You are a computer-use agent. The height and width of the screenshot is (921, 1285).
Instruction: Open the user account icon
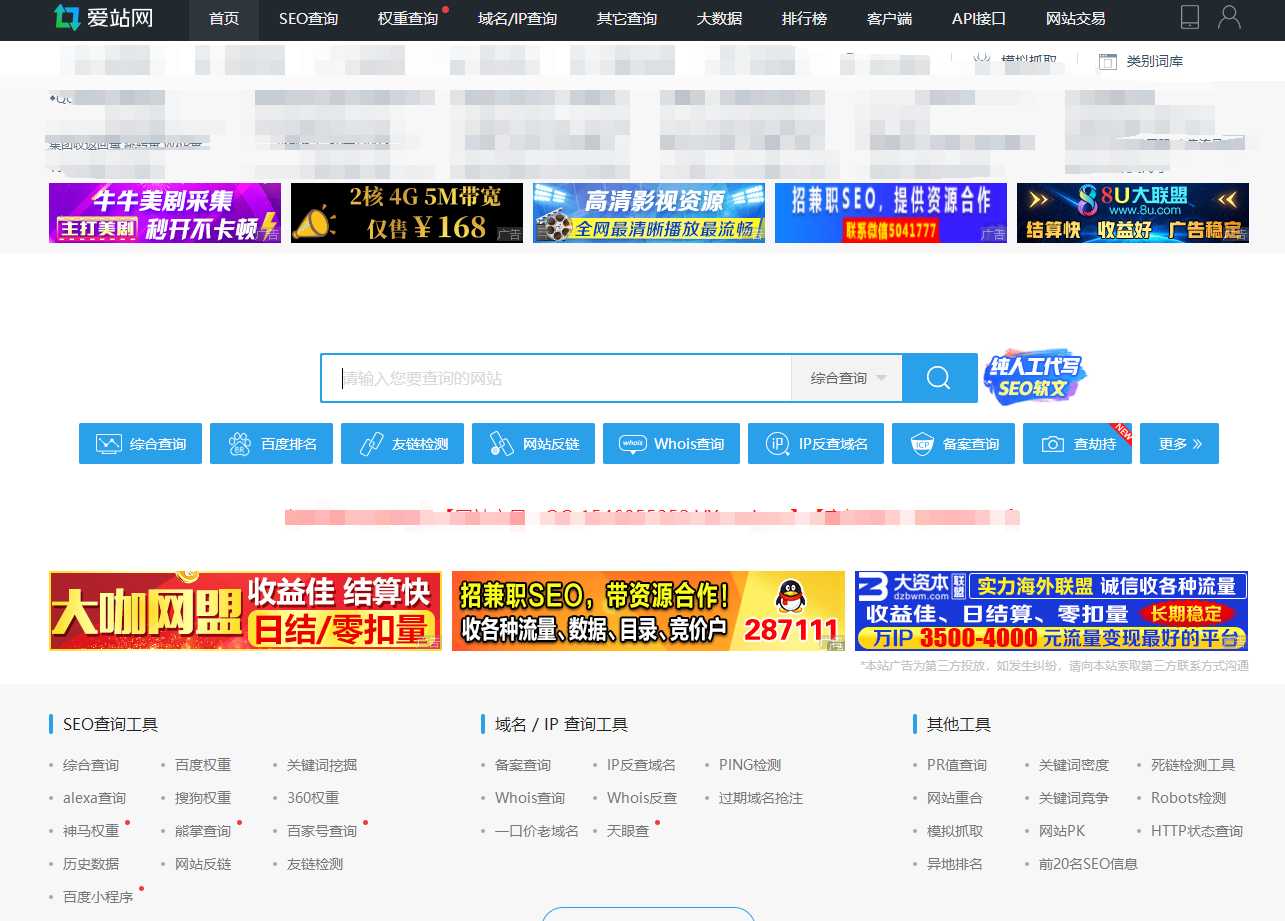pyautogui.click(x=1229, y=17)
